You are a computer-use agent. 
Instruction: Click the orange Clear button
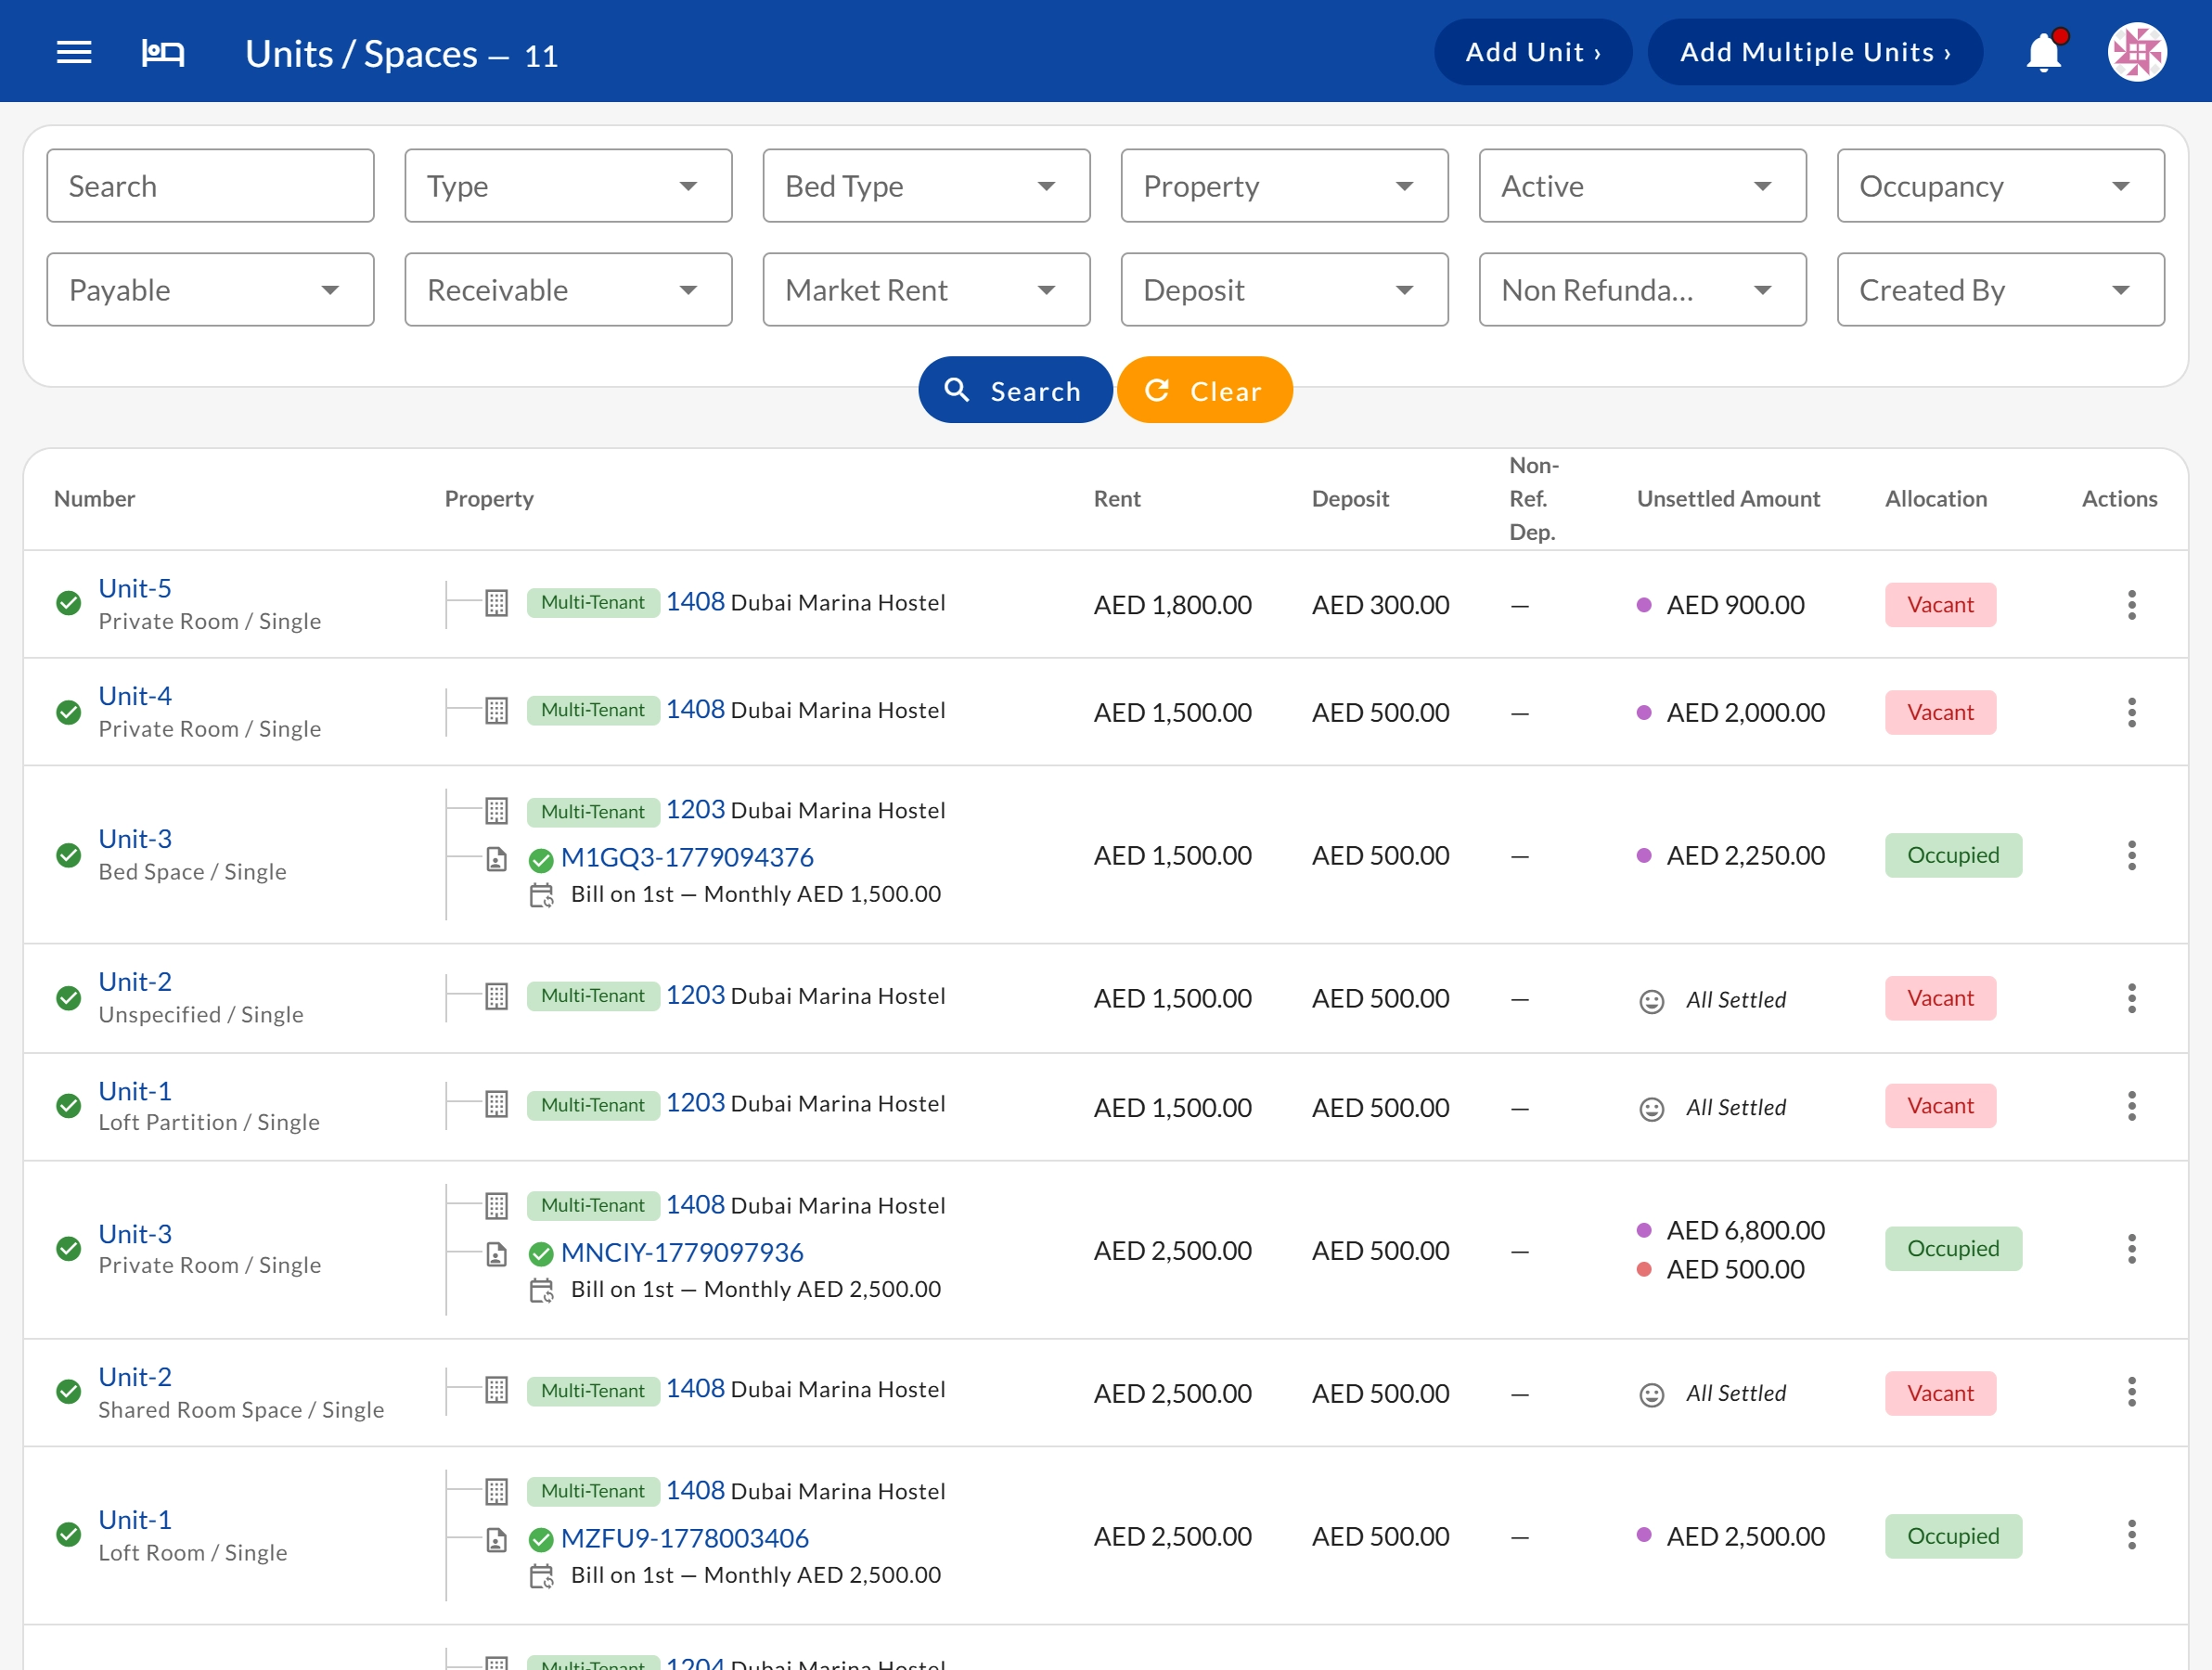pos(1204,390)
